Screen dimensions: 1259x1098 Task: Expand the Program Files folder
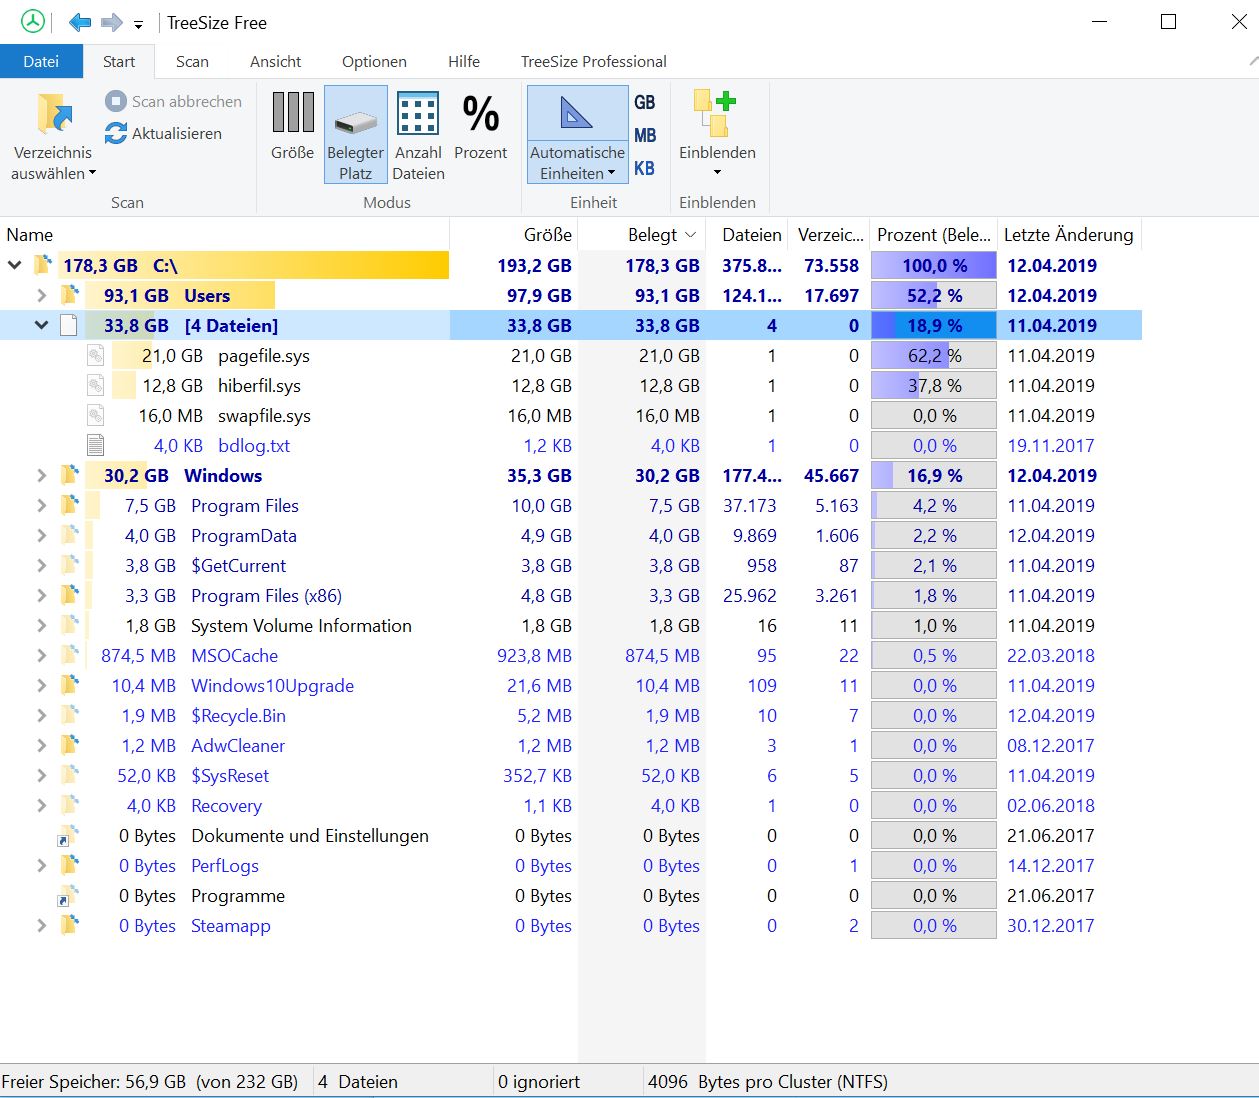click(41, 505)
